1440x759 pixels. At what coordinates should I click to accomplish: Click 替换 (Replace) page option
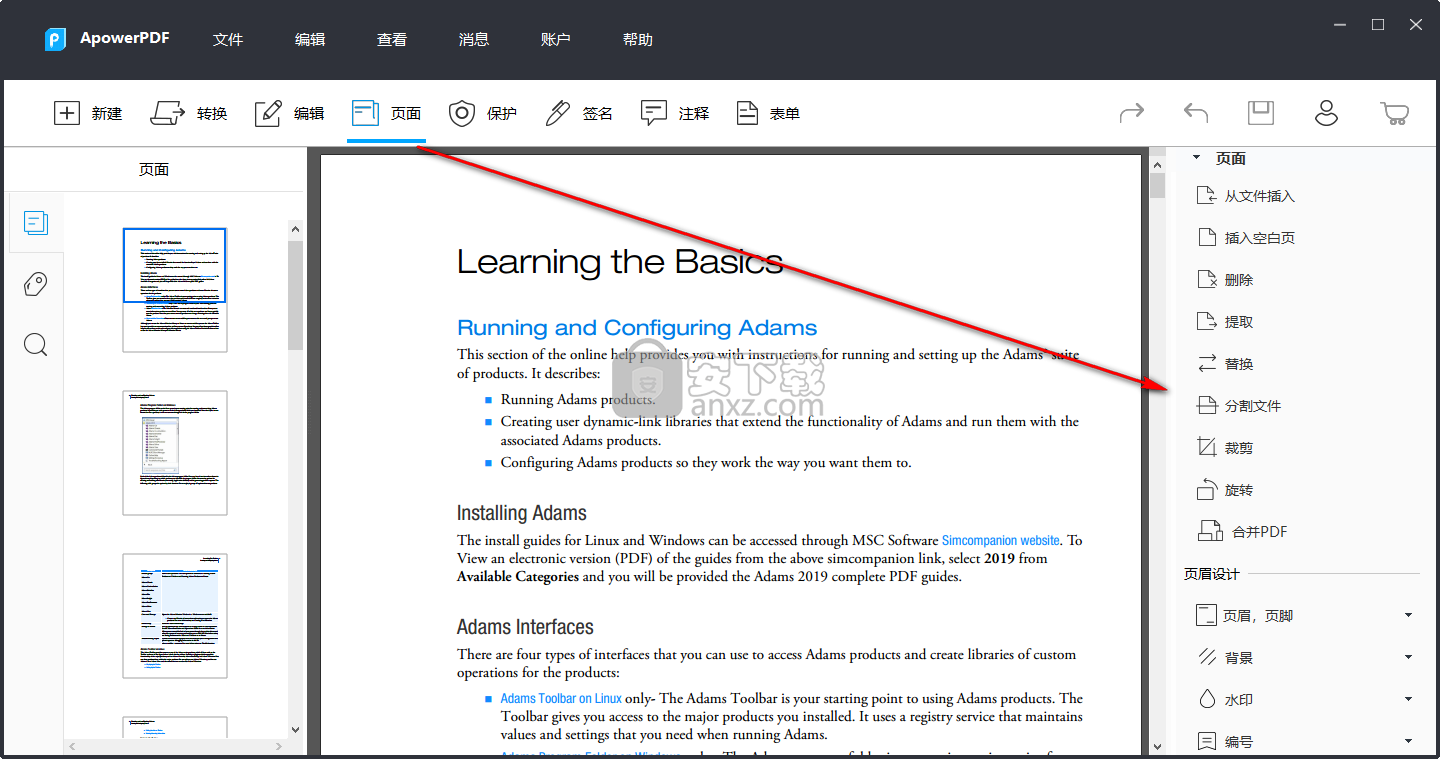pos(1225,364)
